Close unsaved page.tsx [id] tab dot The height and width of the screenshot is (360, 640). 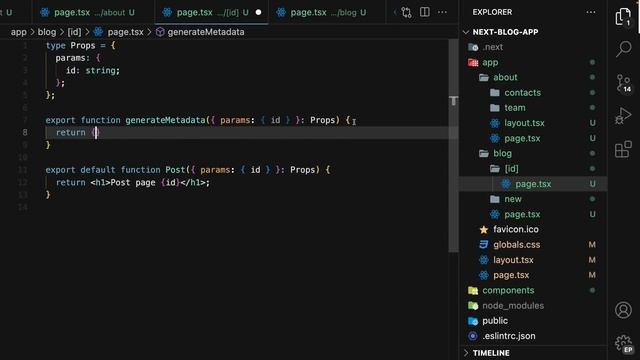(258, 12)
